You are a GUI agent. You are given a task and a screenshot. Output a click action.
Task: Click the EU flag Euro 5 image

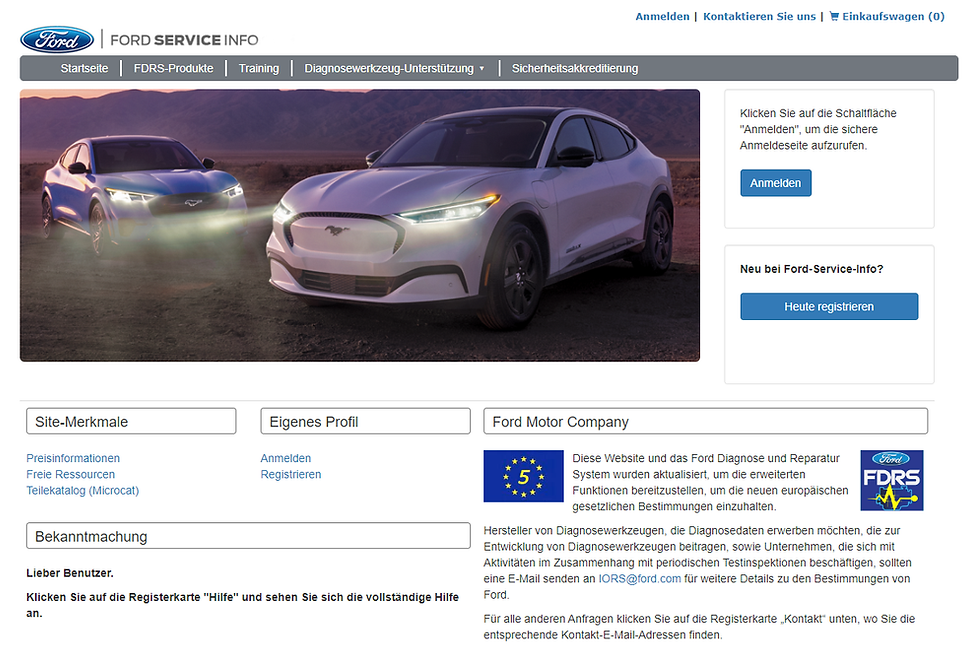(x=523, y=476)
